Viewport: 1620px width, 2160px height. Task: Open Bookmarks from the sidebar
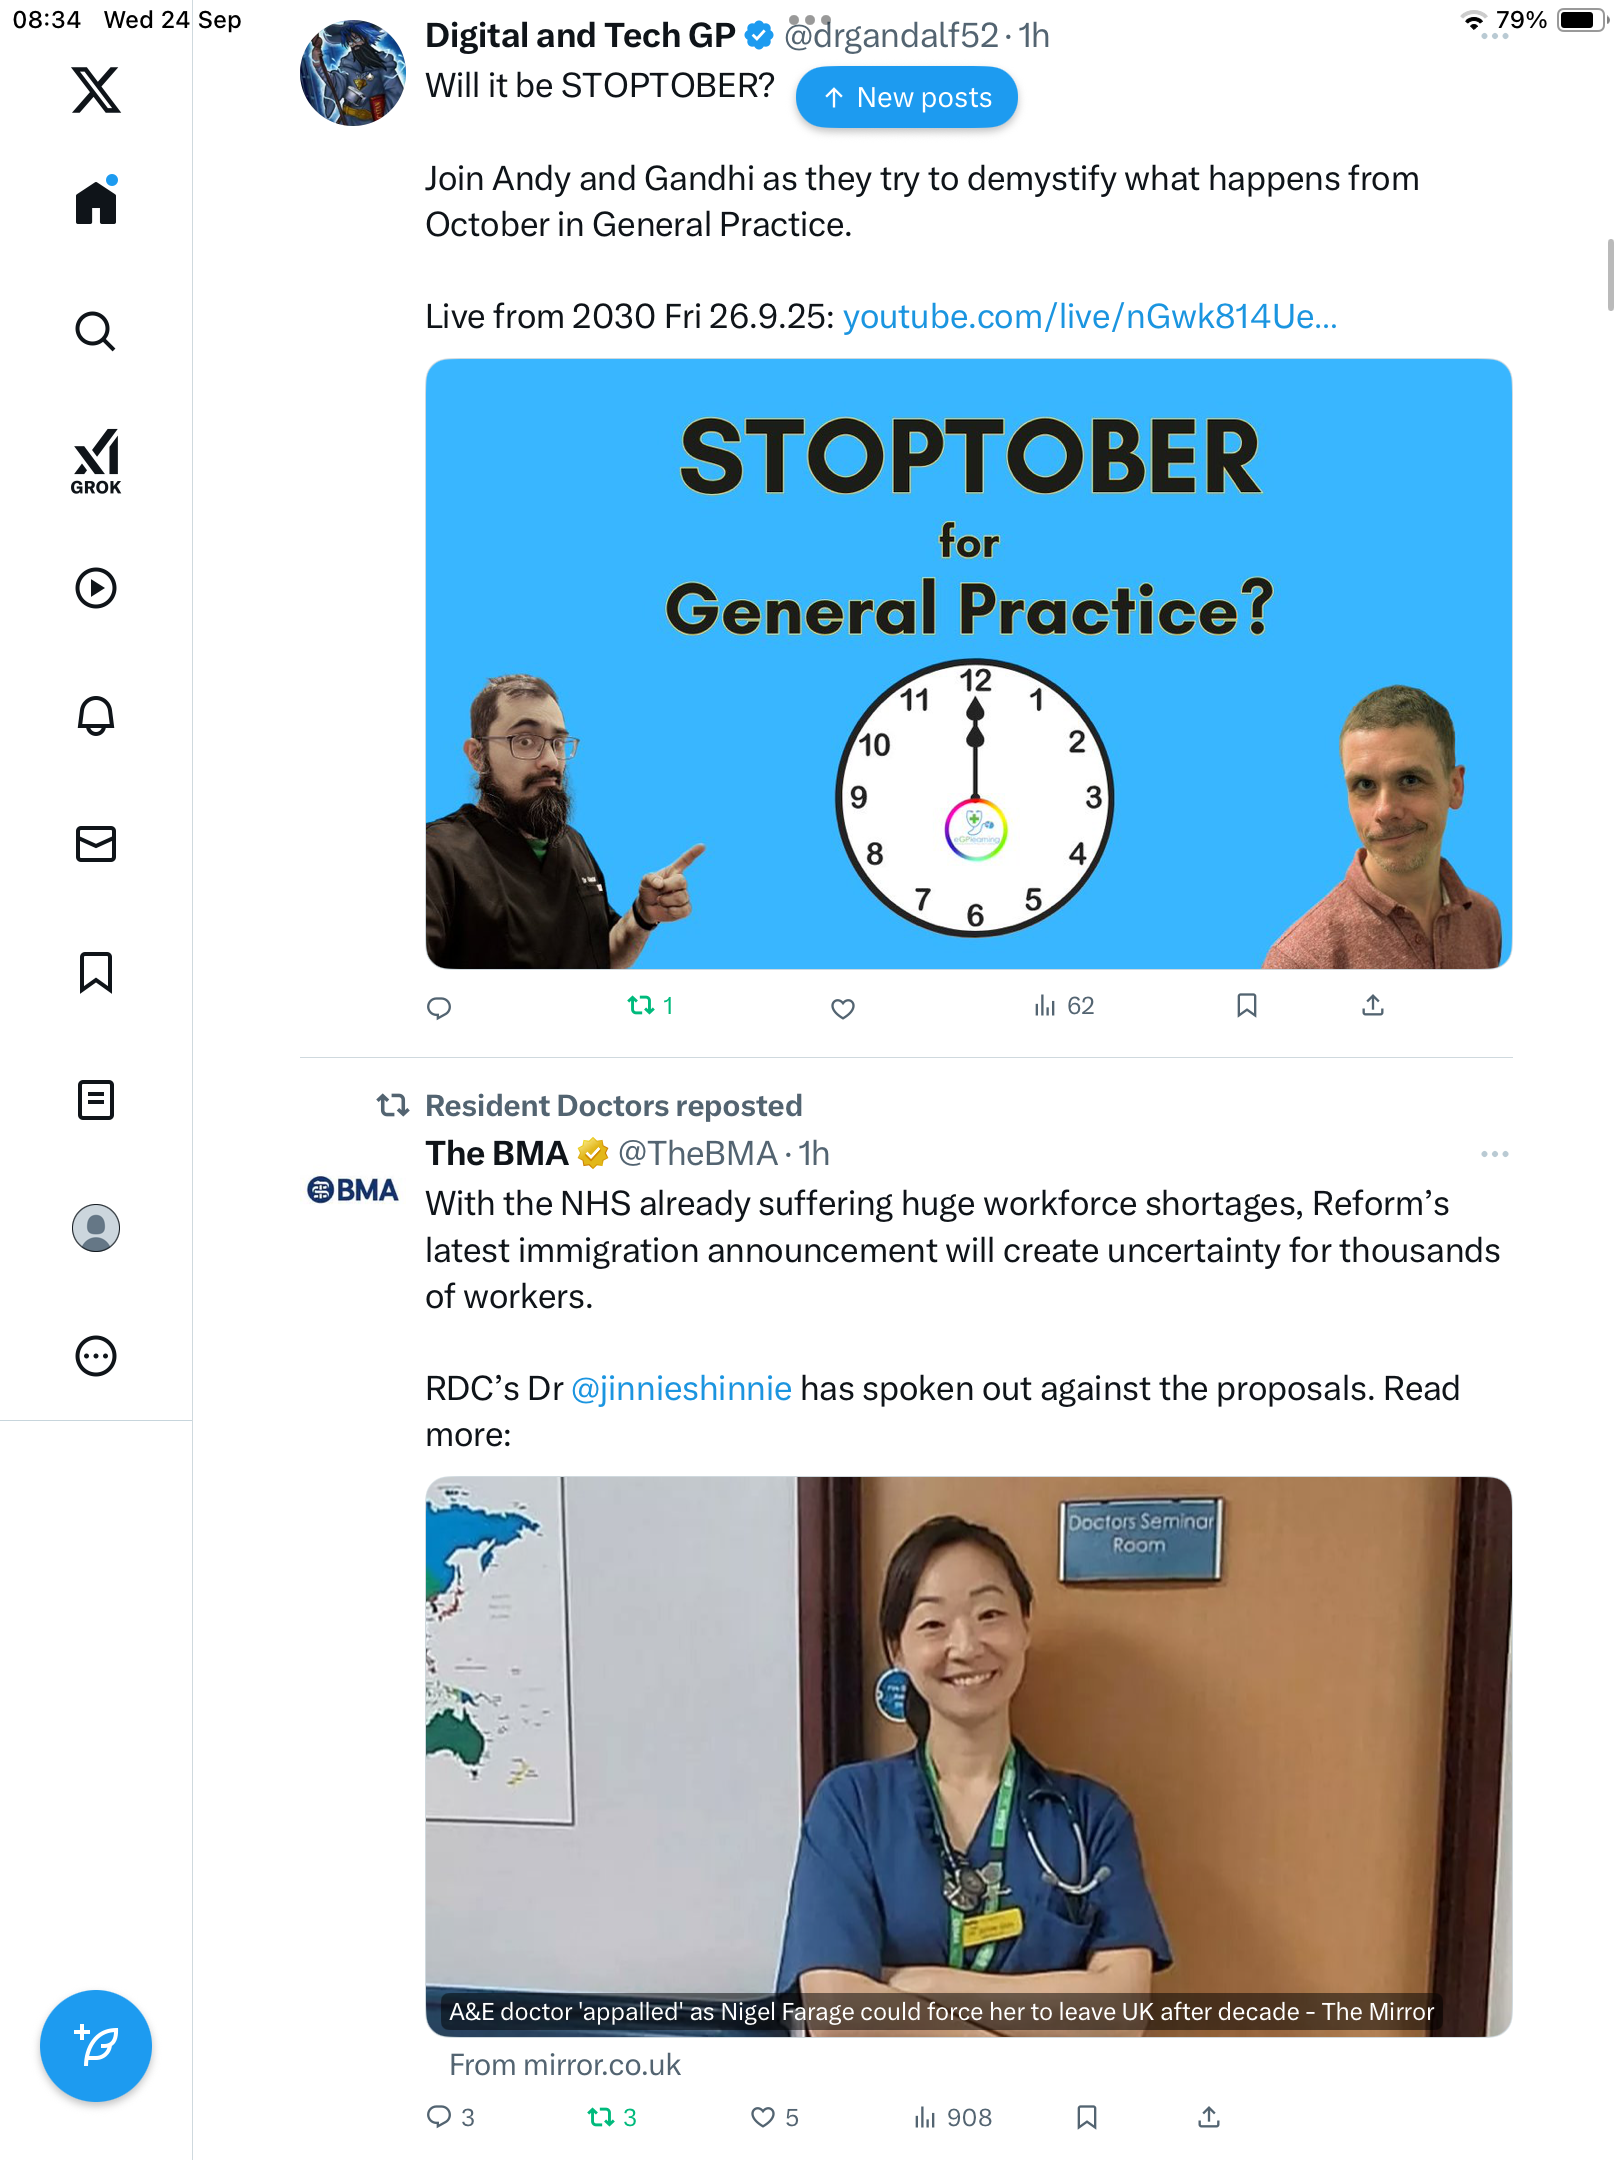coord(96,972)
